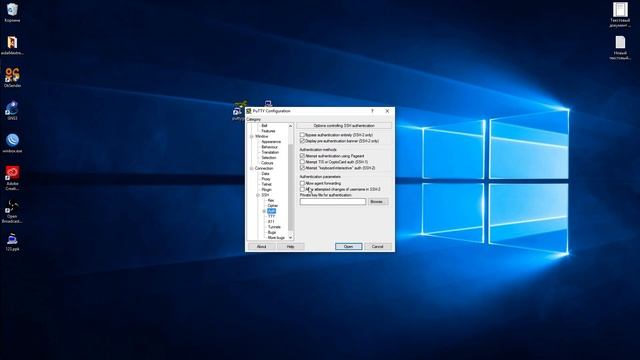
Task: Select Features in the category tree
Action: coord(269,131)
